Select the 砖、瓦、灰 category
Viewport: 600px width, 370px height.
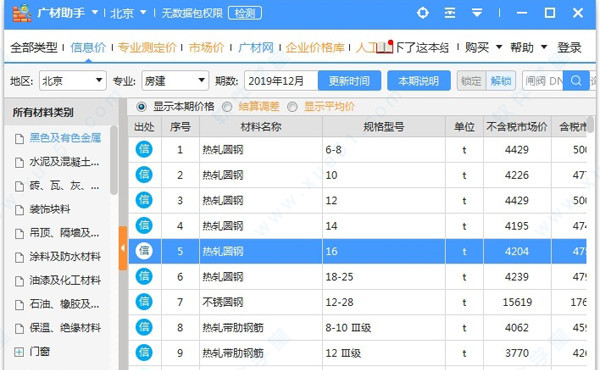click(64, 186)
